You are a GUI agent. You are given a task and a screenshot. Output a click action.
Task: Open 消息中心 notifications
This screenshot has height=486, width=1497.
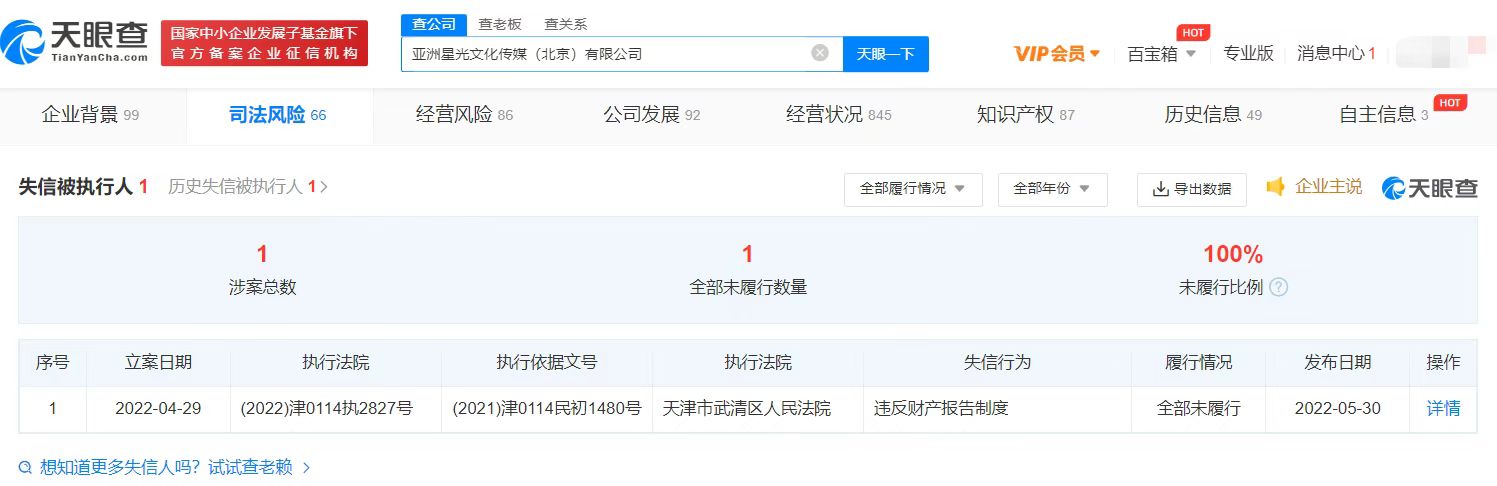click(x=1336, y=54)
